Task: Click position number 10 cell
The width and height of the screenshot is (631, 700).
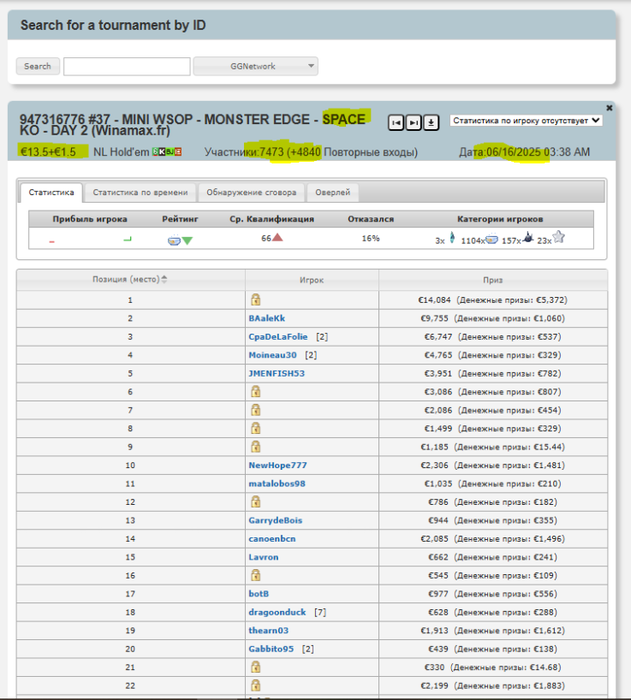Action: coord(130,465)
